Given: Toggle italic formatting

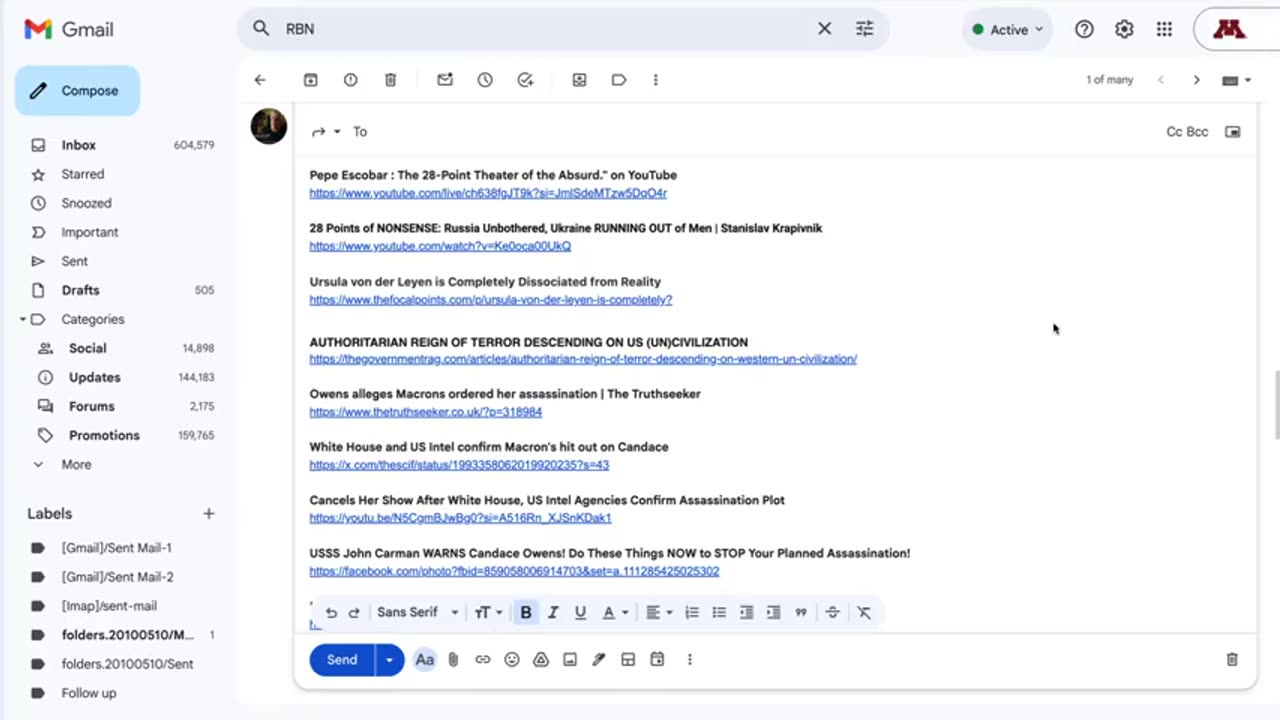Looking at the screenshot, I should [553, 613].
